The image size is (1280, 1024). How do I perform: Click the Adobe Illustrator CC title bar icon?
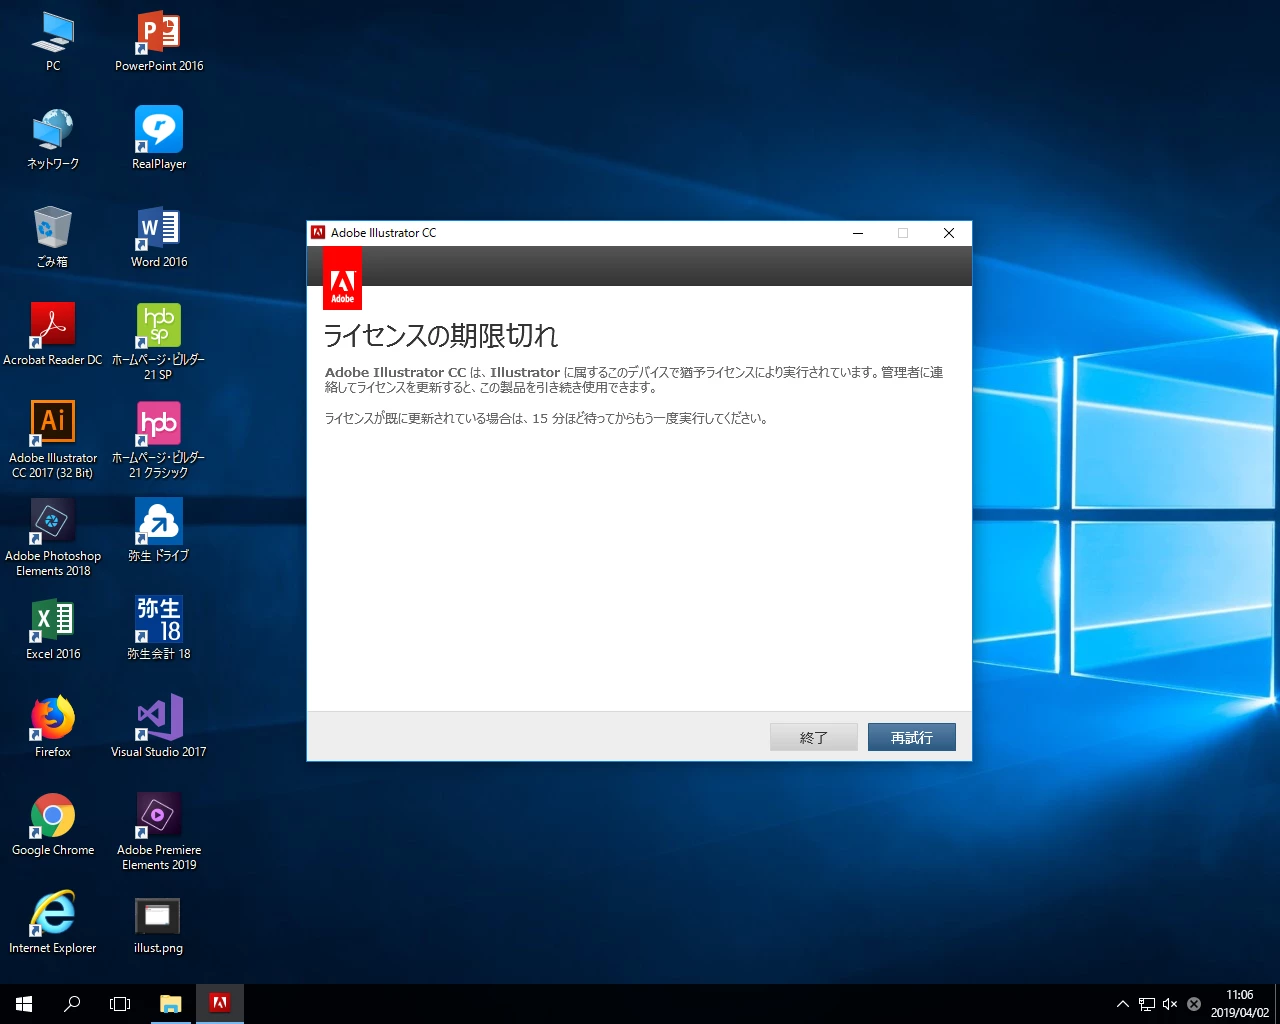318,233
